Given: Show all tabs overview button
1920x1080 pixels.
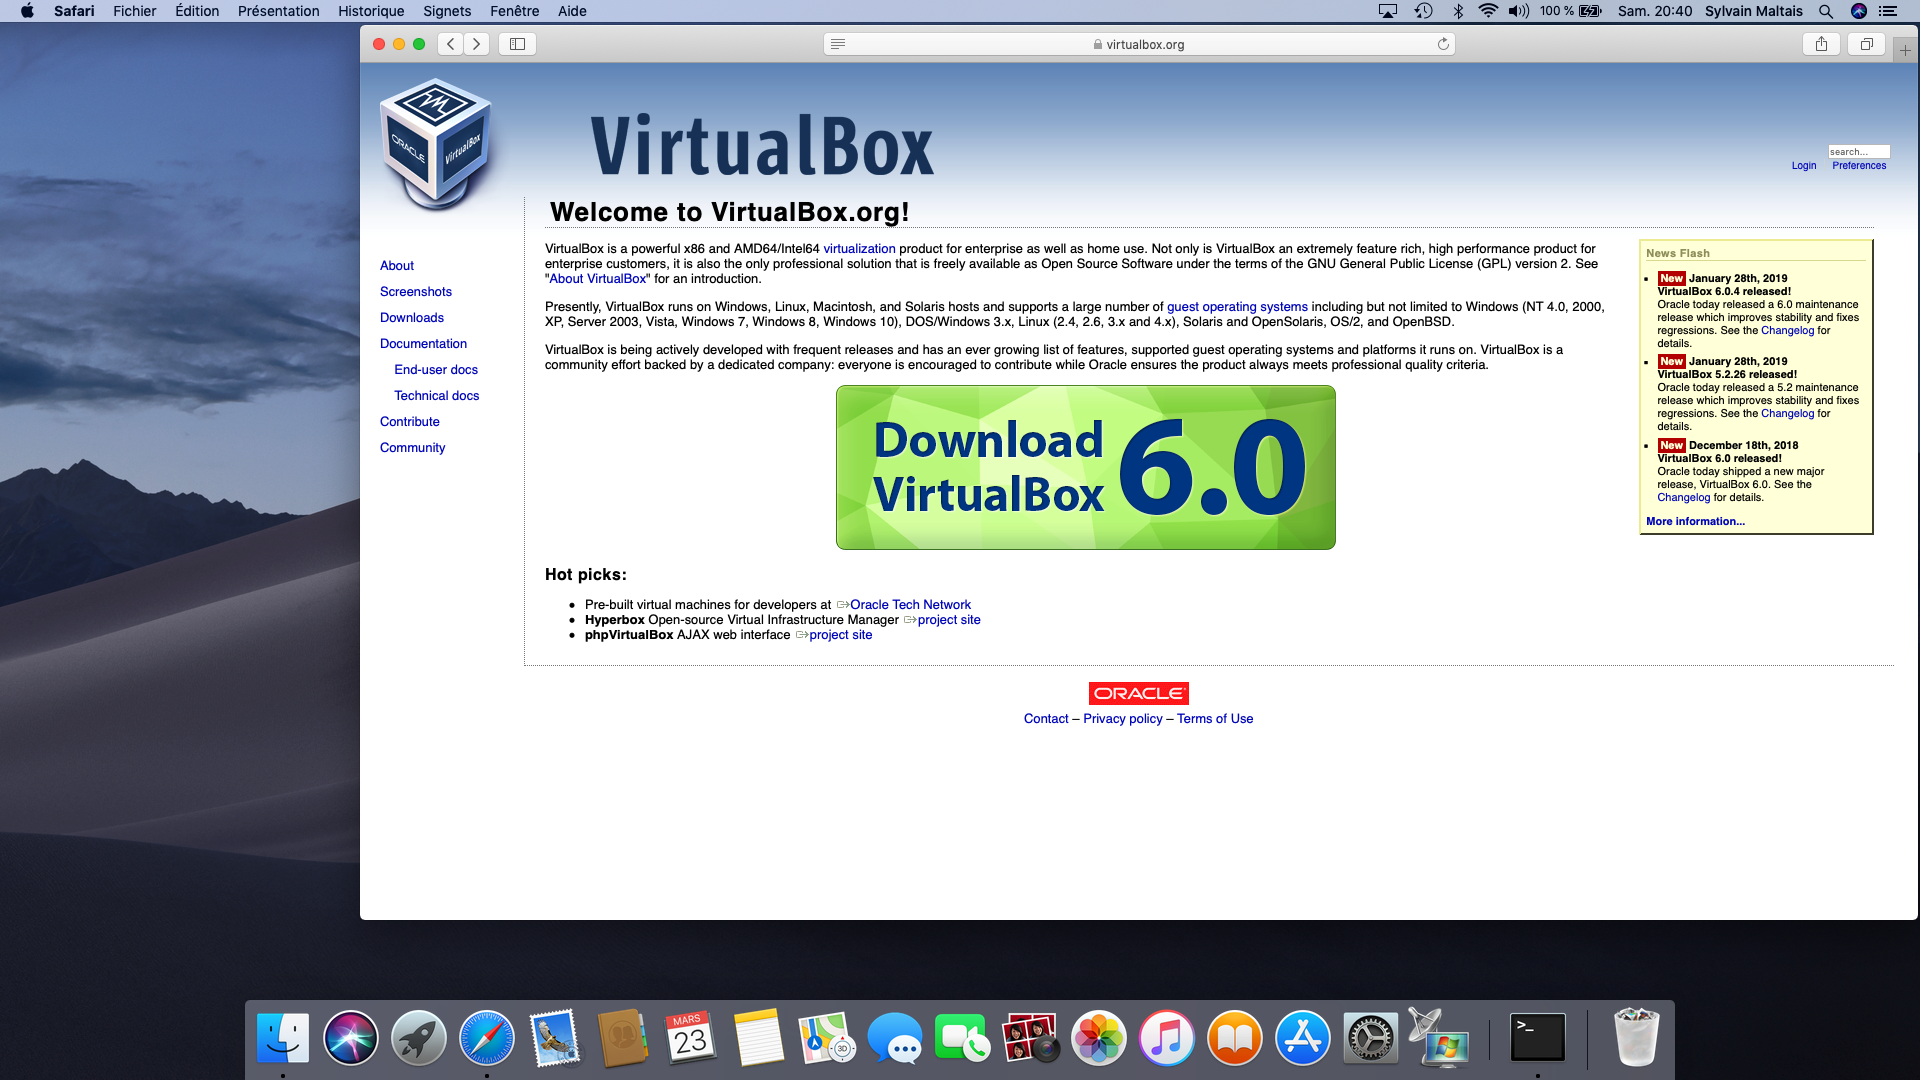Looking at the screenshot, I should [1866, 44].
